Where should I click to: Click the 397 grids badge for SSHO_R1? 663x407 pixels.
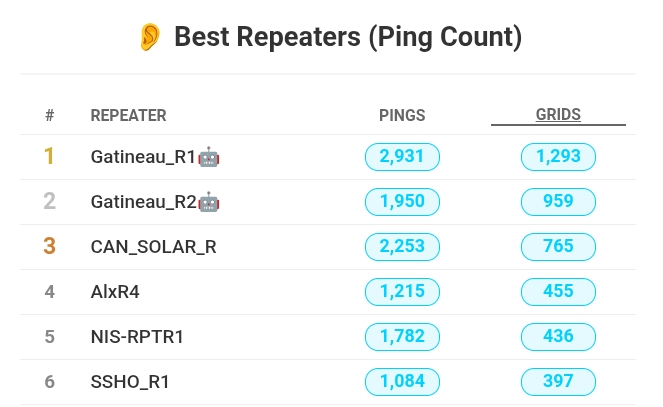(558, 382)
